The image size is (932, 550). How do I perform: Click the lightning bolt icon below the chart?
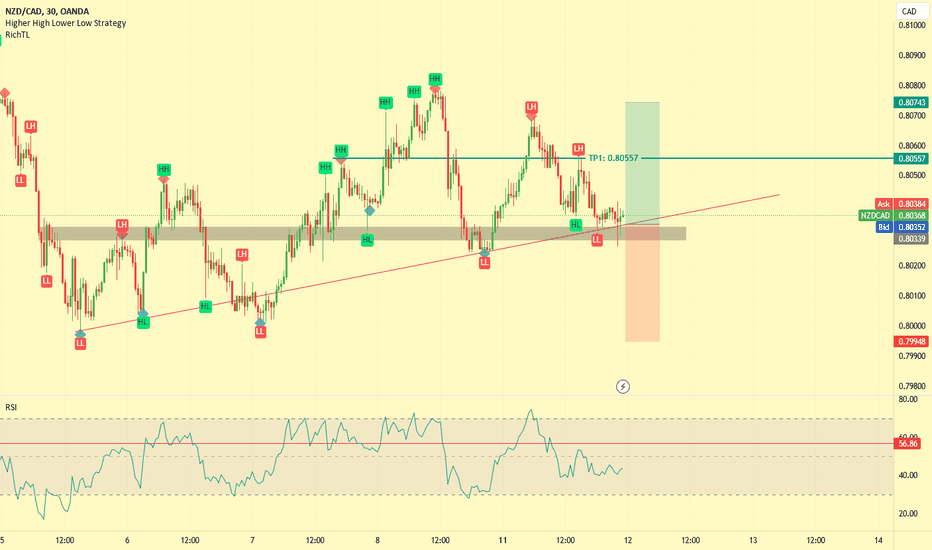[x=623, y=387]
